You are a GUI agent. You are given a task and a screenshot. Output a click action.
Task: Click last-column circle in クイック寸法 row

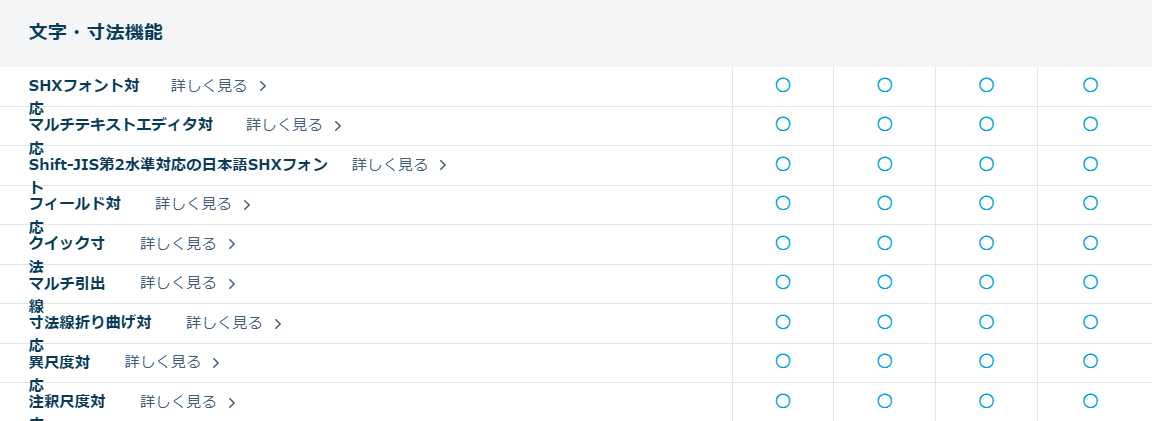tap(1090, 243)
